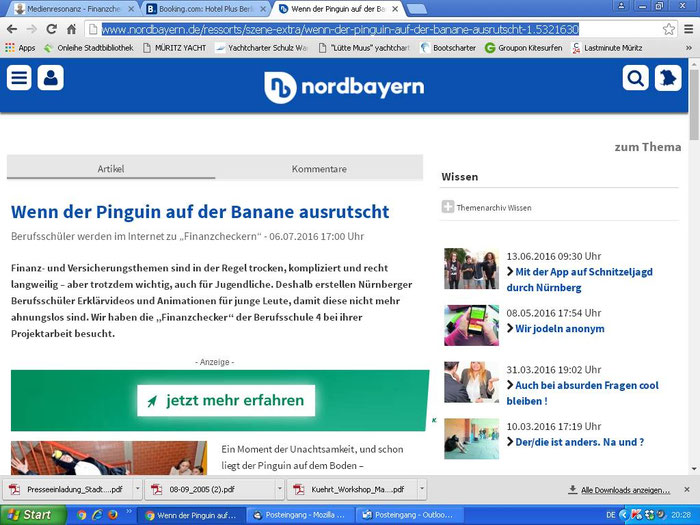Go back with the browser back arrow
This screenshot has width=700, height=525.
pos(12,29)
